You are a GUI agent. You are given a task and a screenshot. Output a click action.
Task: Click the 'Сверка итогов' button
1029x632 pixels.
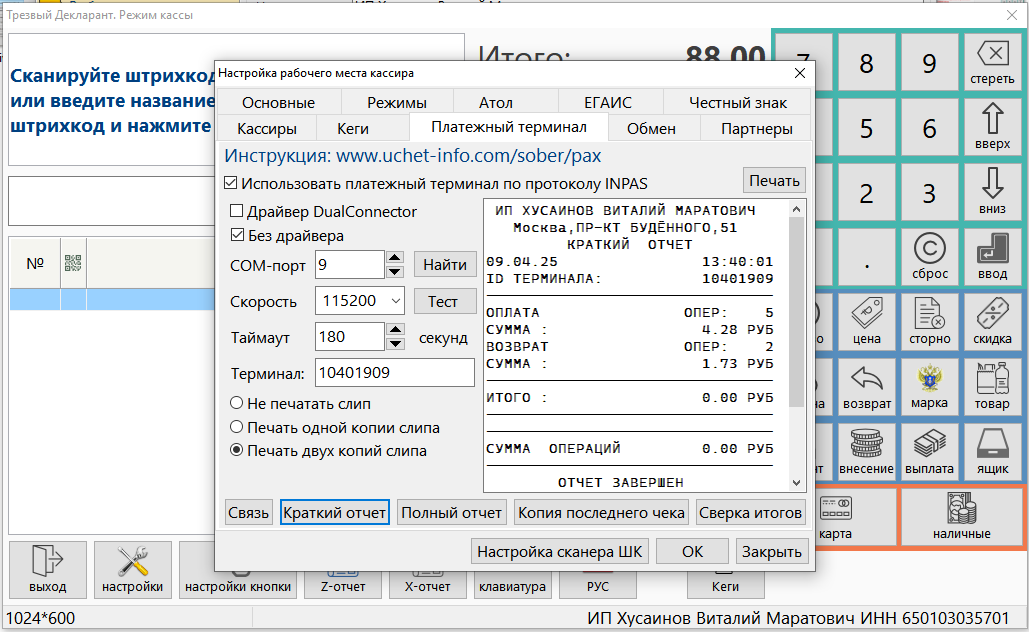[750, 513]
